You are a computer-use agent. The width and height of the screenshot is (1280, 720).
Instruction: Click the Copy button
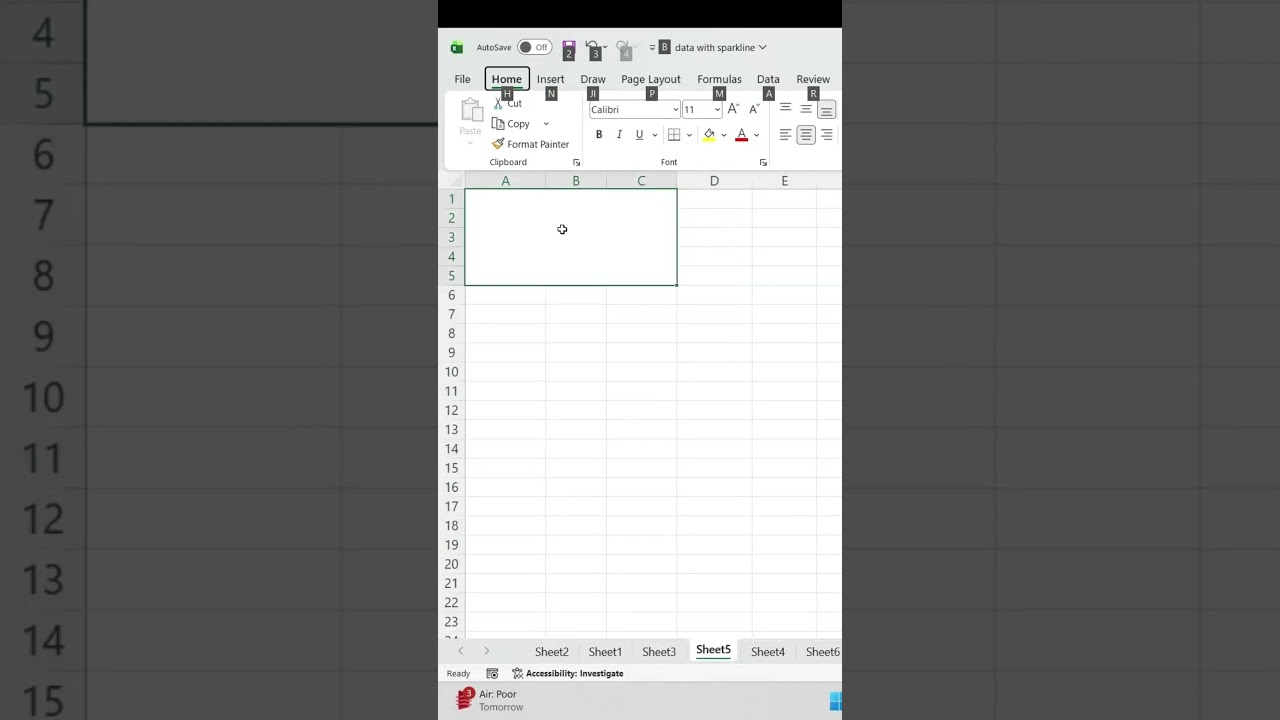[511, 124]
